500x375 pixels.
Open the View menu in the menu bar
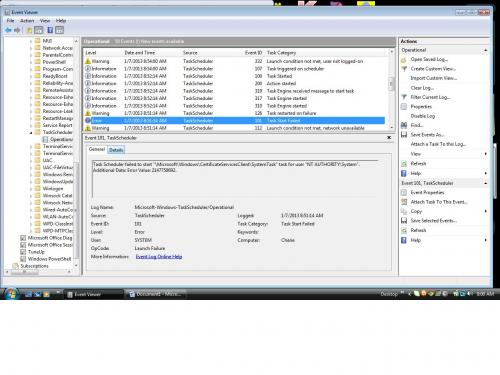pyautogui.click(x=45, y=21)
